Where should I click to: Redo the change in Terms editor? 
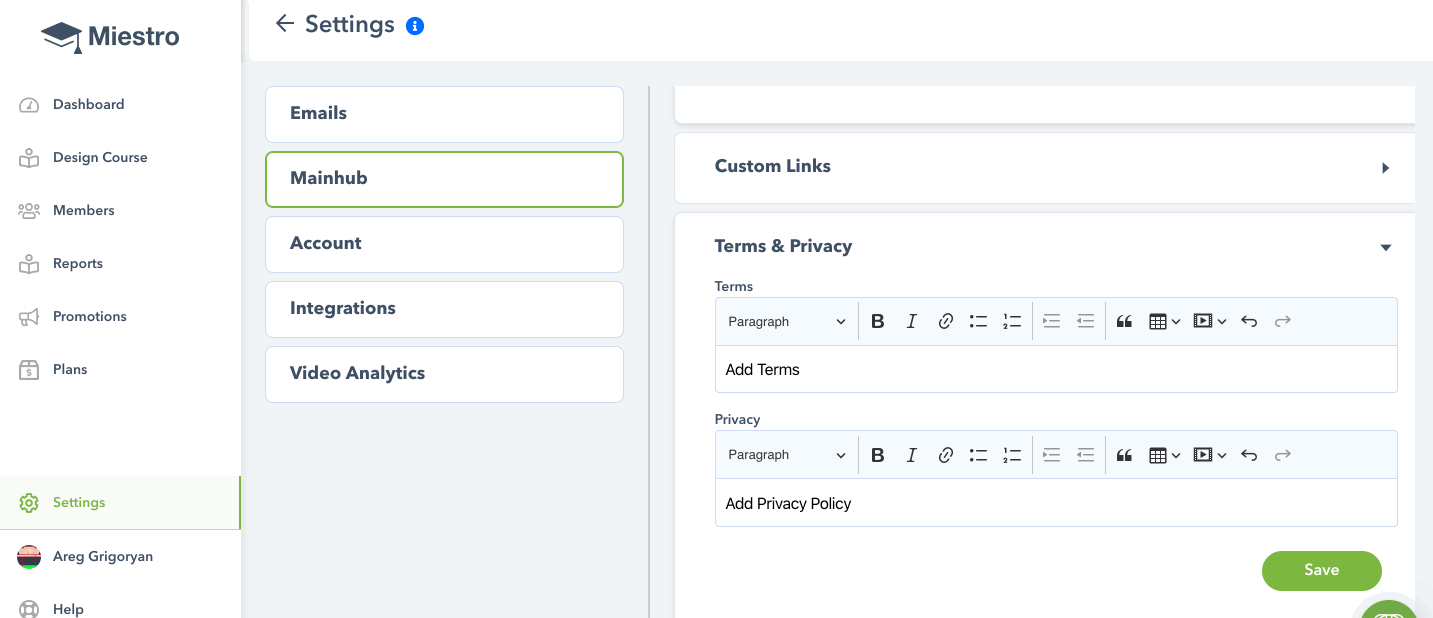(1283, 322)
